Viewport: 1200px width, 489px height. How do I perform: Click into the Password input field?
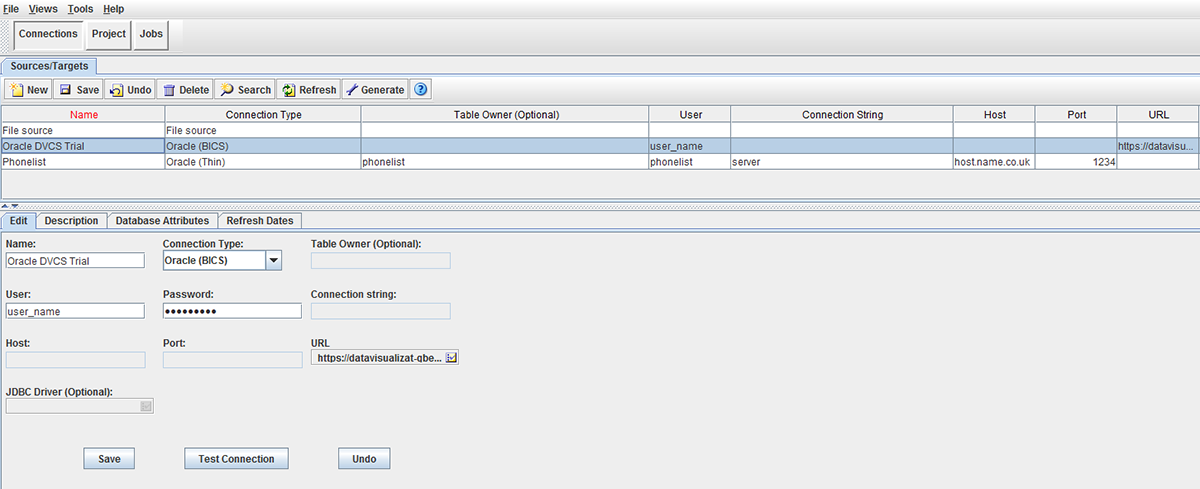[x=232, y=311]
